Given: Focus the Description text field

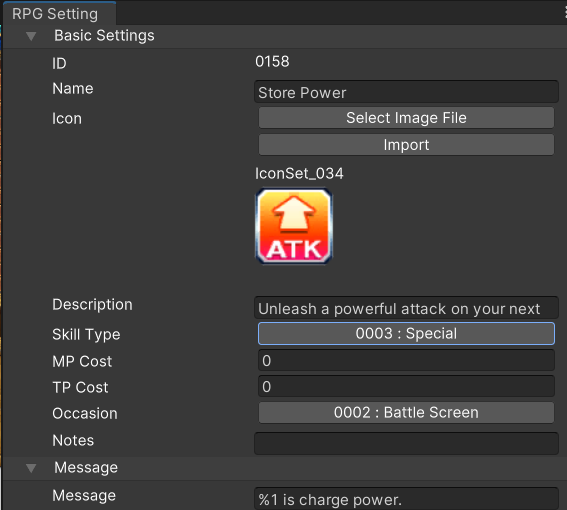Looking at the screenshot, I should (x=406, y=308).
